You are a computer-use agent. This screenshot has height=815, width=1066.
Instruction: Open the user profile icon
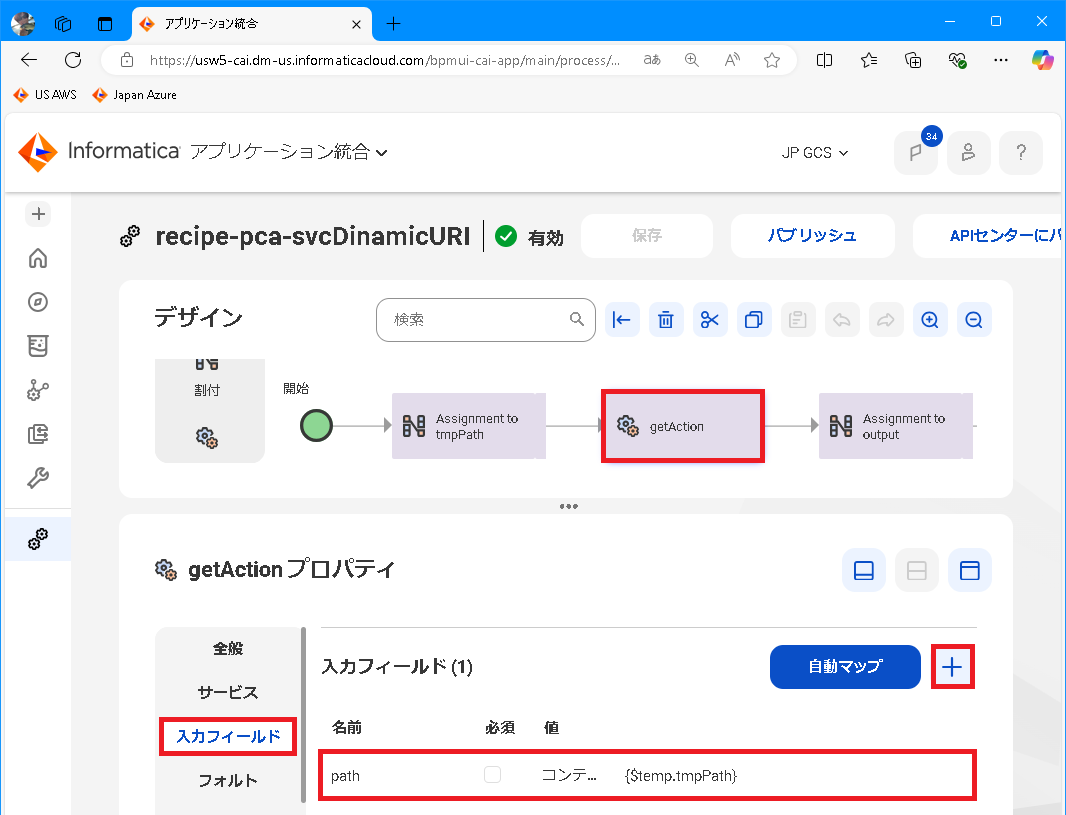[x=968, y=152]
